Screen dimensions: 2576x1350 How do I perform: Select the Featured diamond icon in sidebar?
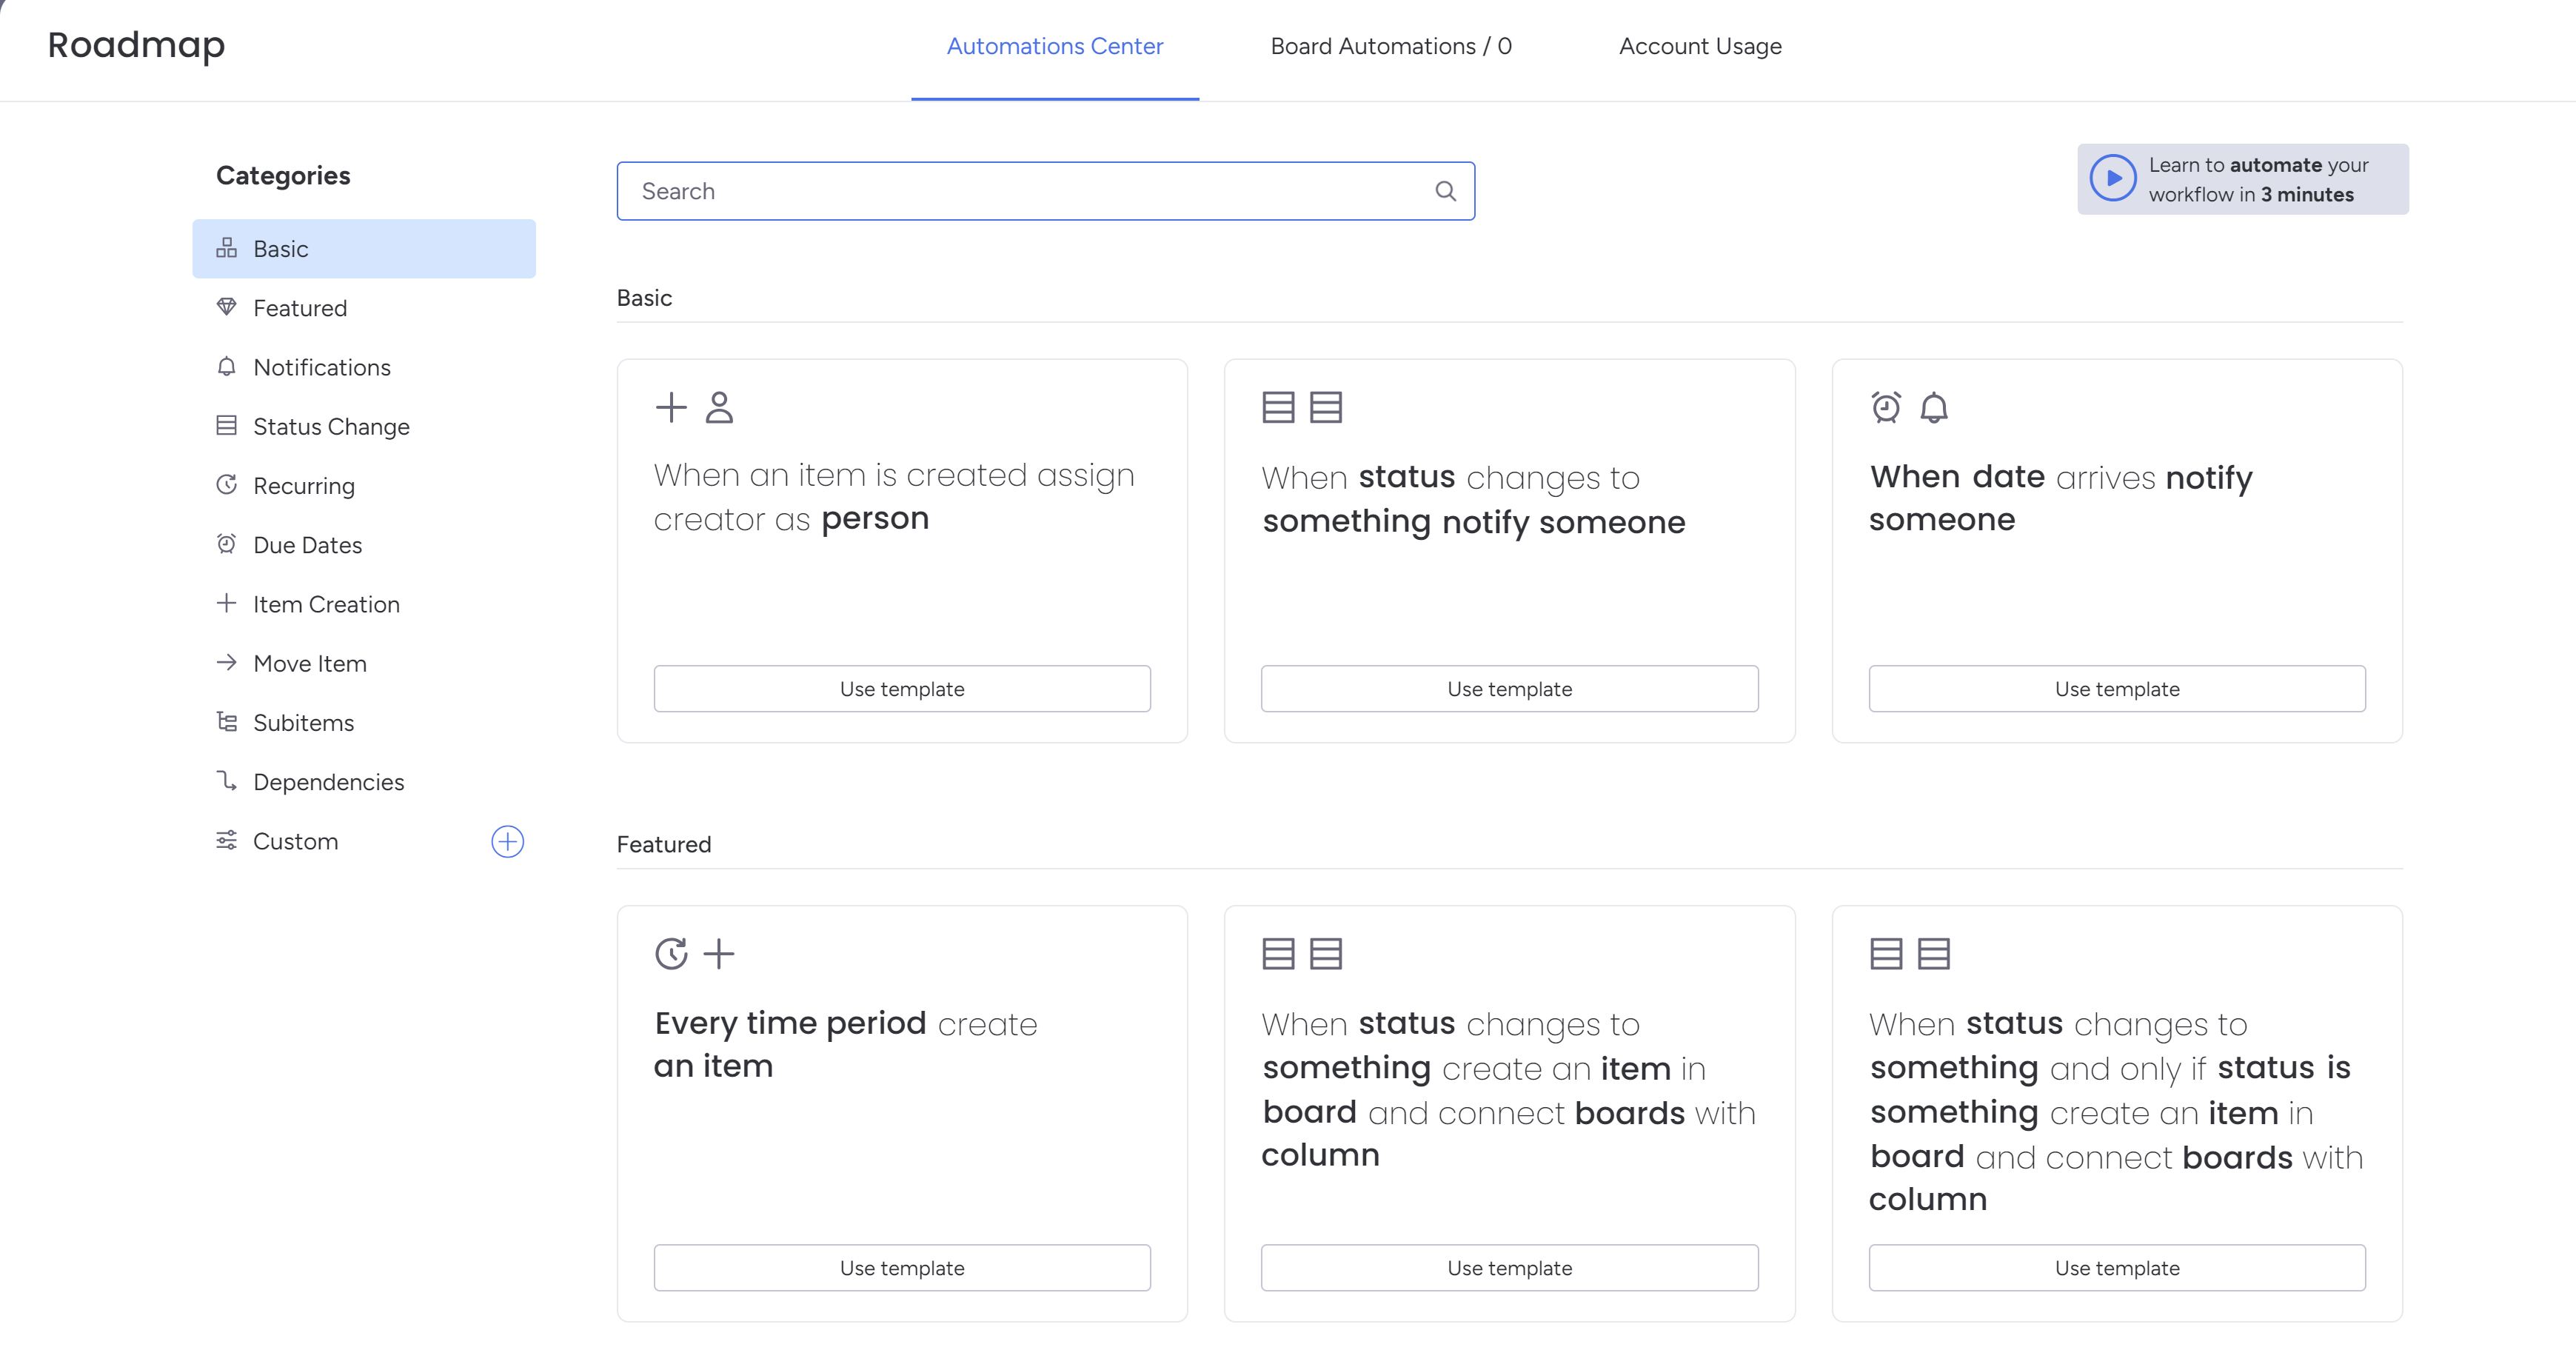227,307
